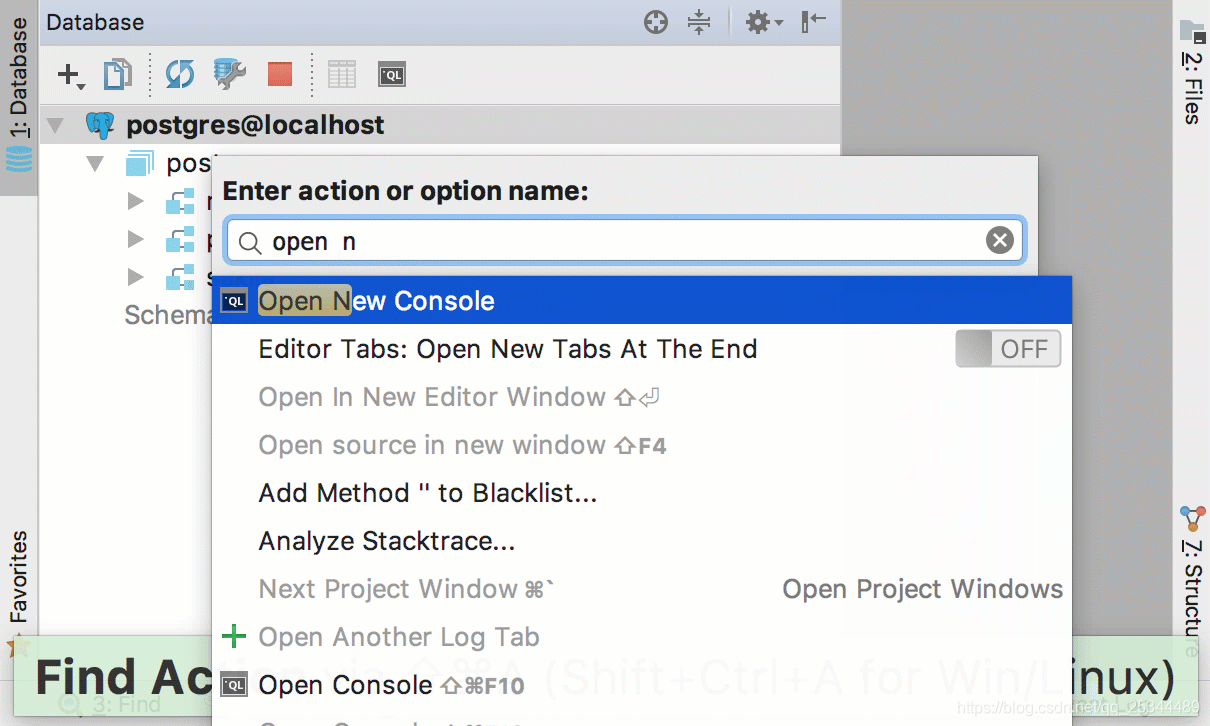
Task: Refresh the database with the synchronize icon
Action: coord(180,74)
